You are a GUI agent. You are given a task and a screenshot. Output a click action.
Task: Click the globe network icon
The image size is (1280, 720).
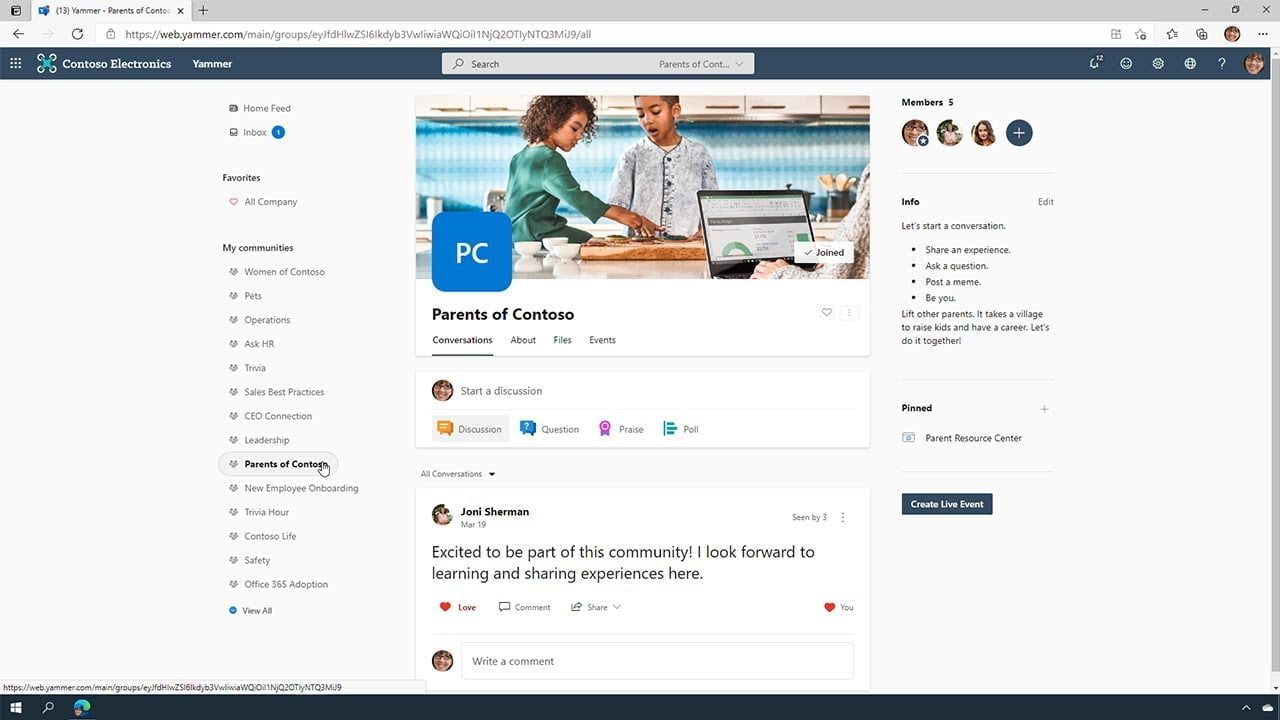(x=1190, y=64)
